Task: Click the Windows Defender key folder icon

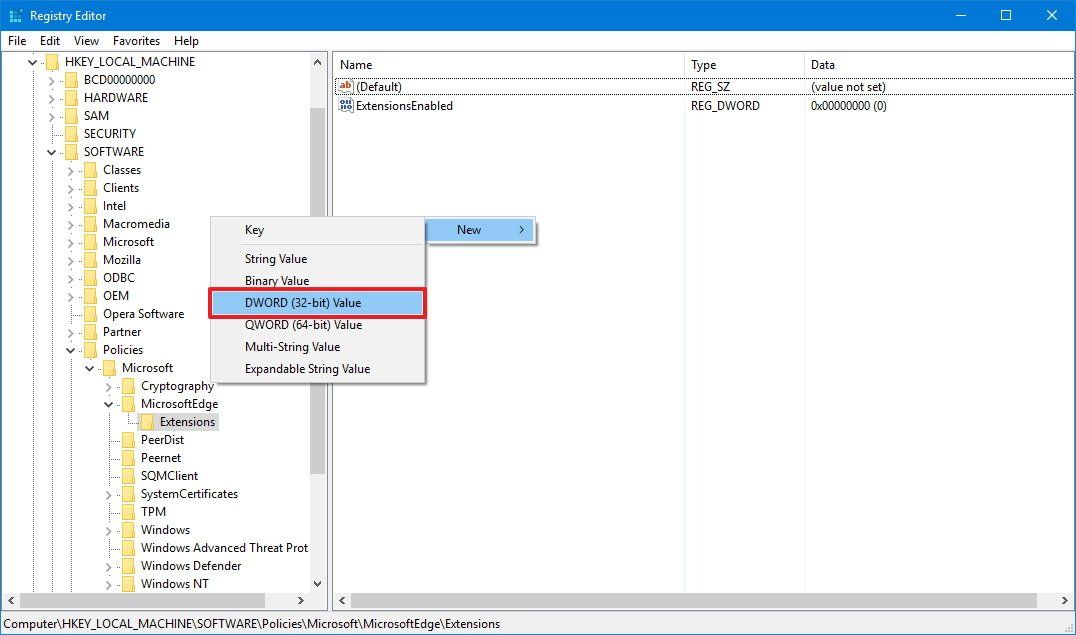Action: 129,565
